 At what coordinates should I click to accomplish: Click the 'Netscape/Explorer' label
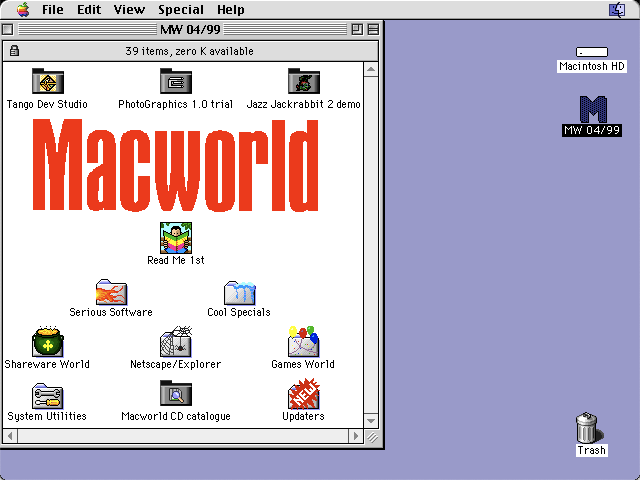coord(176,364)
